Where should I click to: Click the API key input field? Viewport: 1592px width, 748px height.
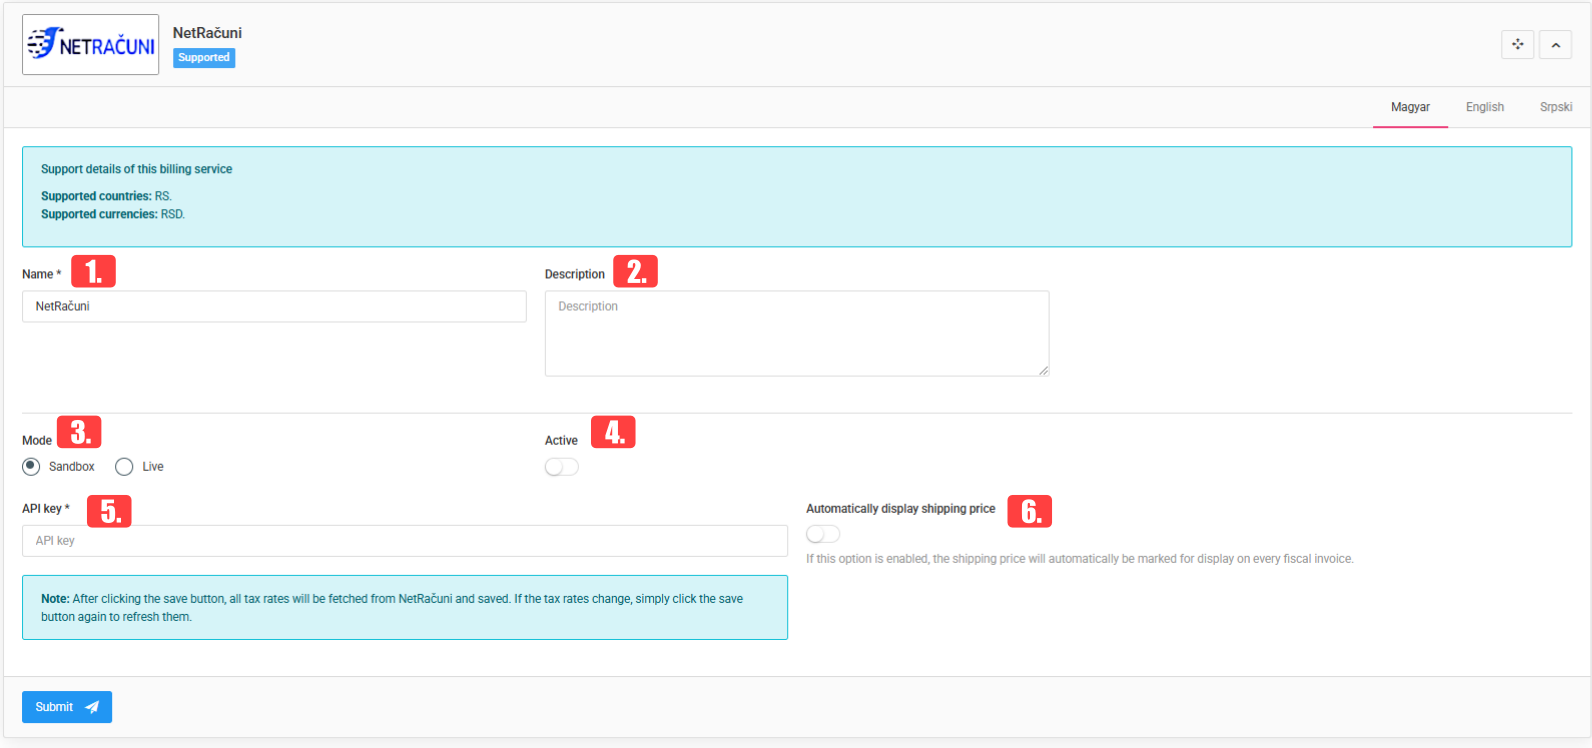[x=404, y=541]
